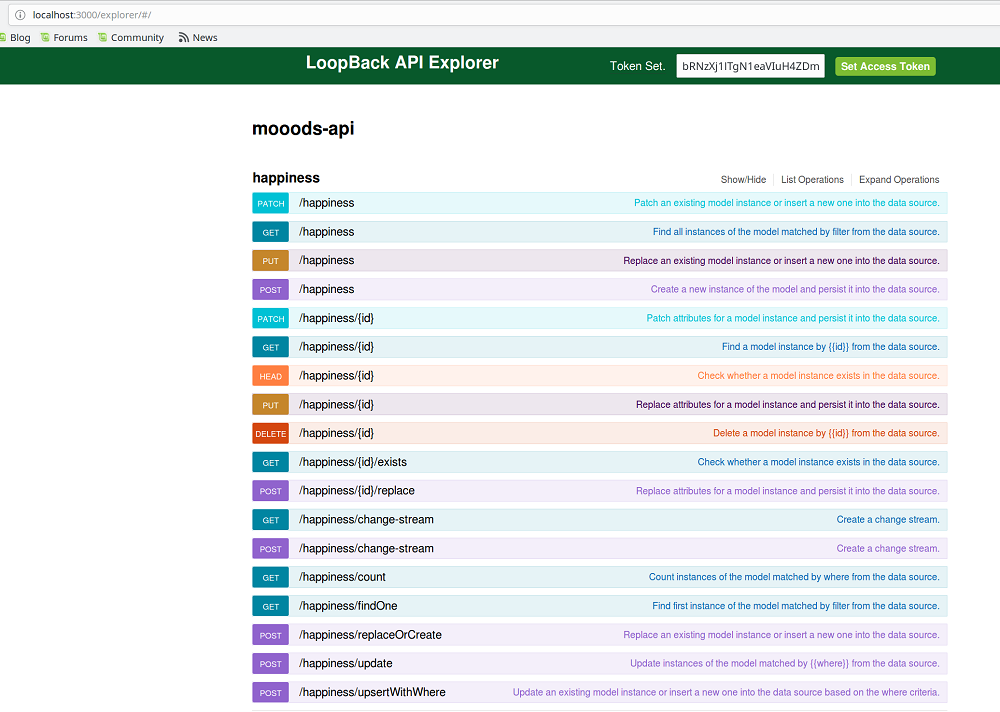Click the site info icon in address bar
1000x712 pixels.
coord(20,15)
